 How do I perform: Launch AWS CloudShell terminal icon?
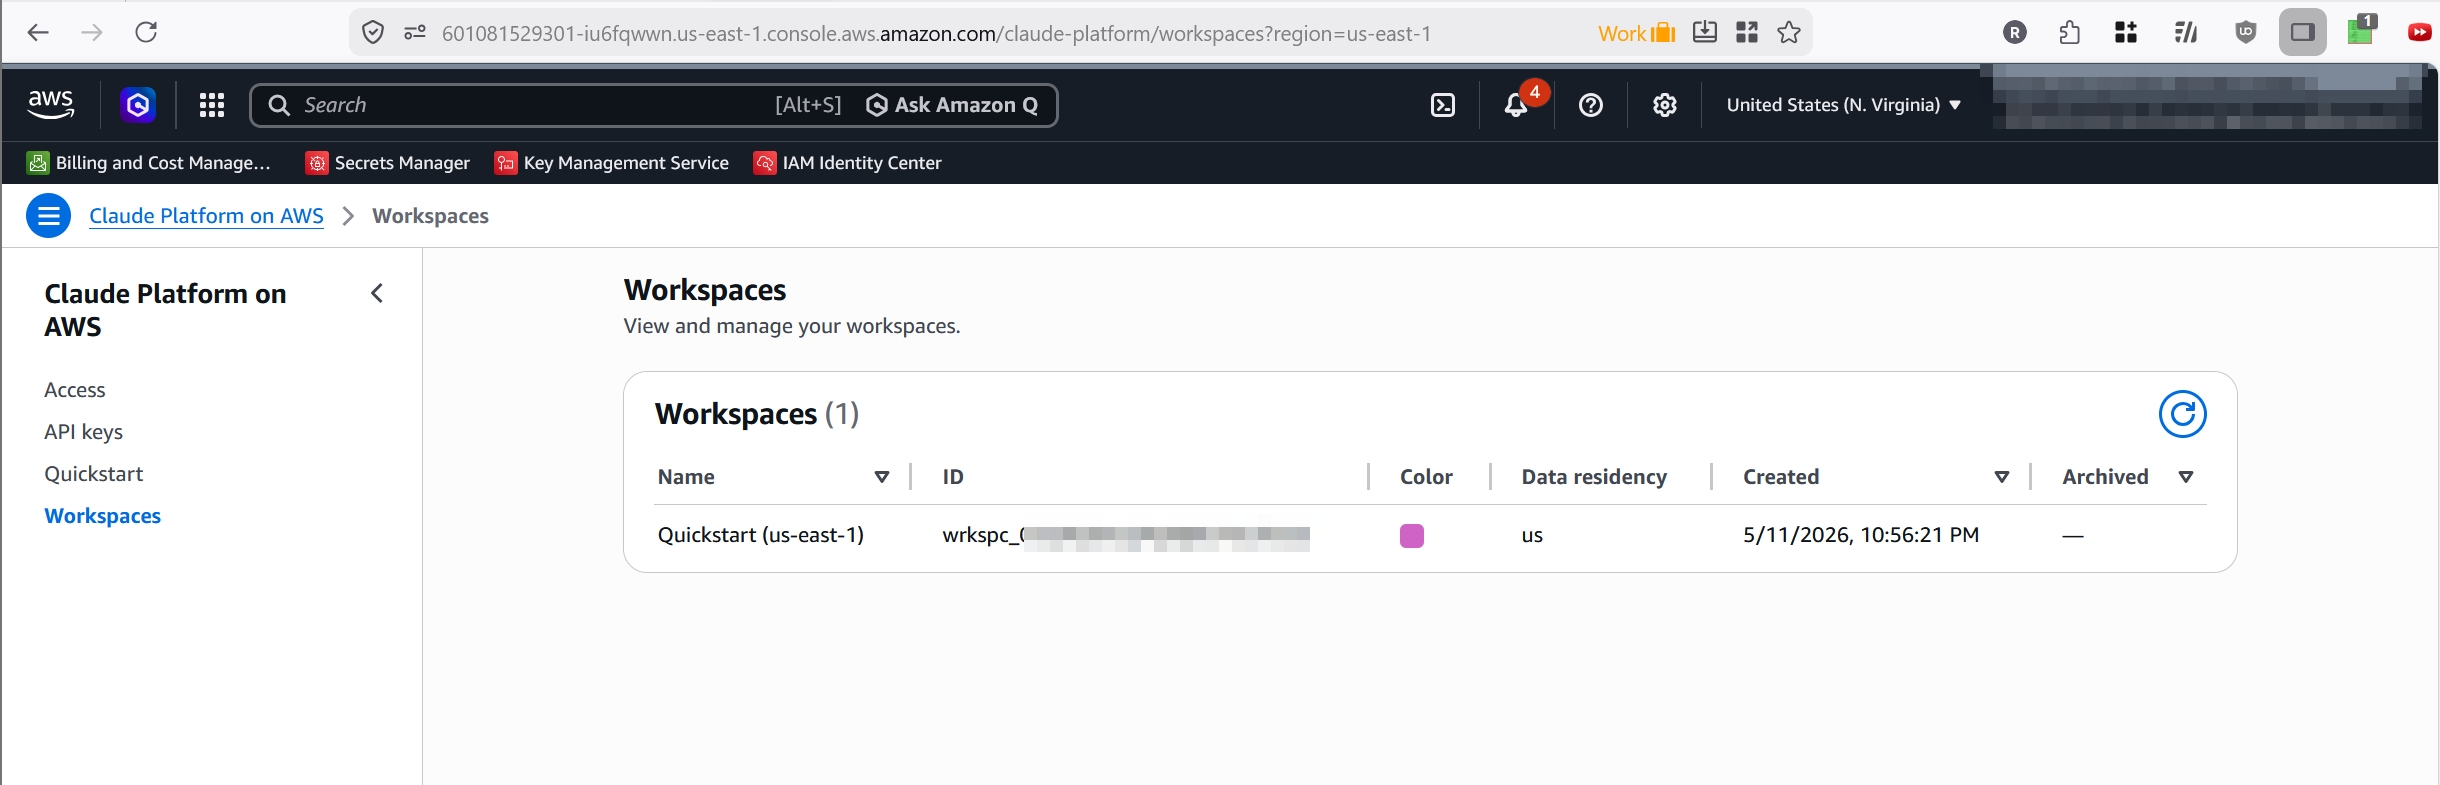[x=1443, y=105]
